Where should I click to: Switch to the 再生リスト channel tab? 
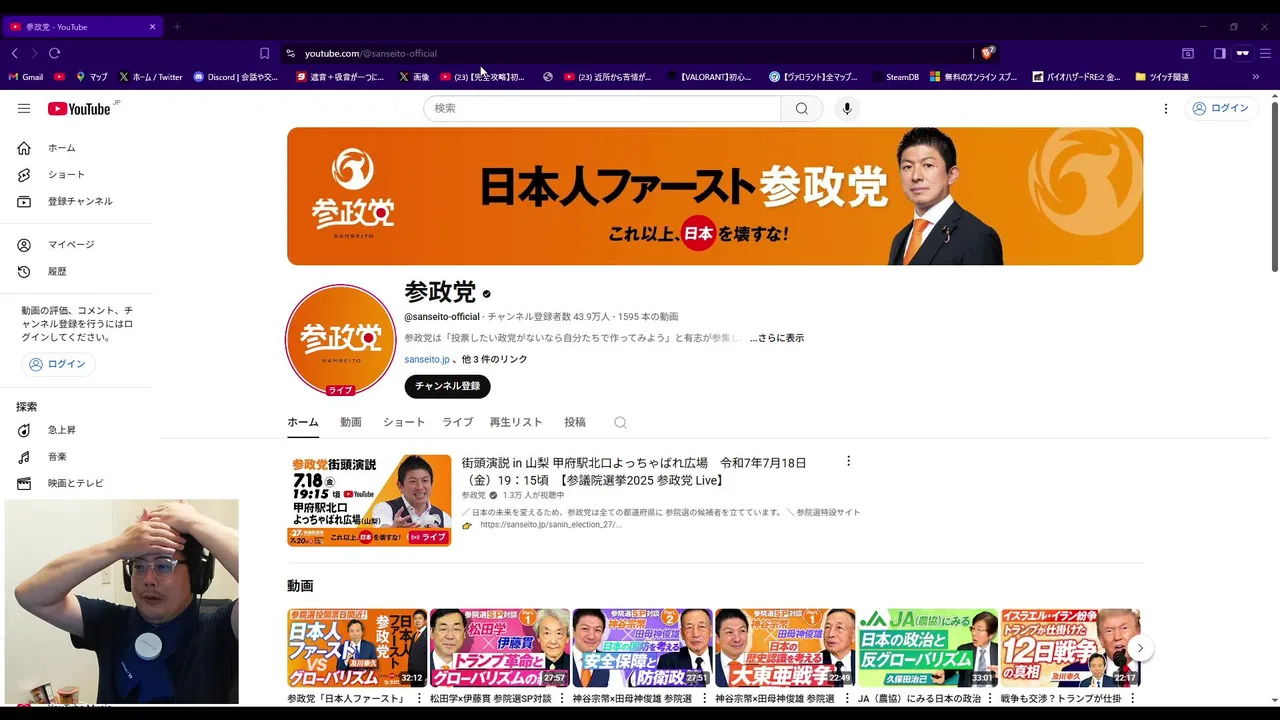(x=516, y=422)
